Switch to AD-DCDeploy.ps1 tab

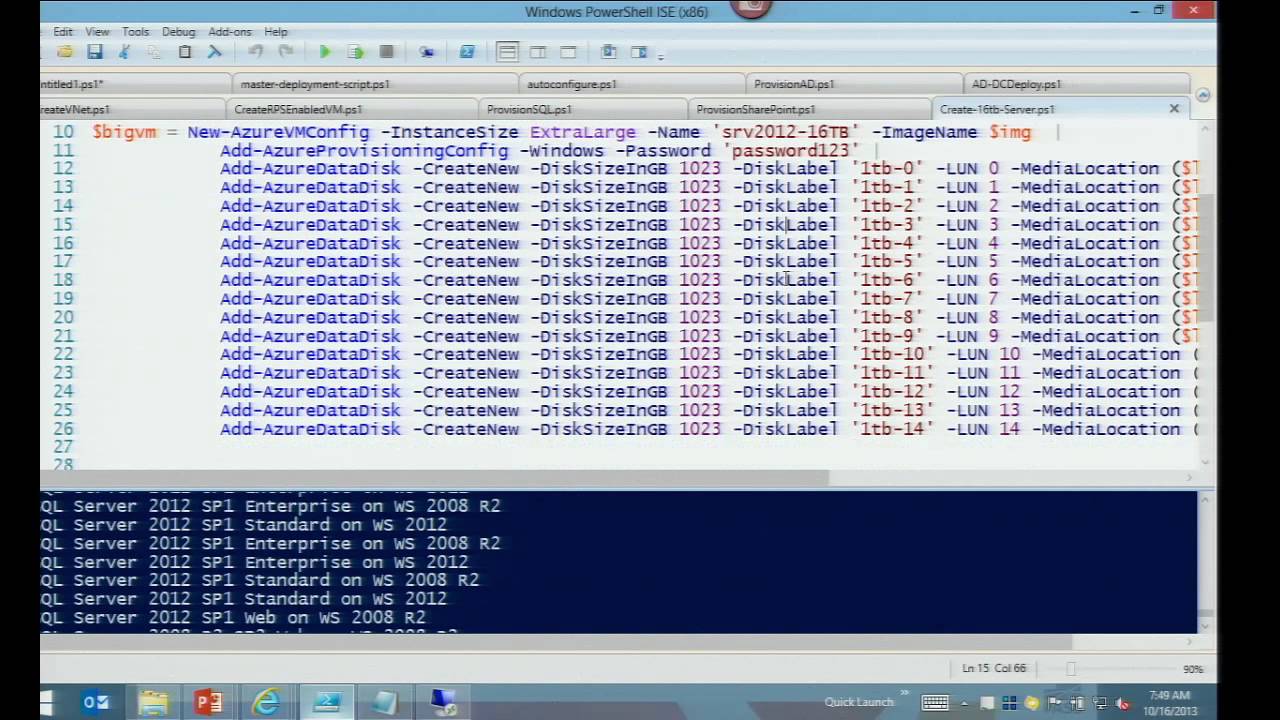point(1076,85)
